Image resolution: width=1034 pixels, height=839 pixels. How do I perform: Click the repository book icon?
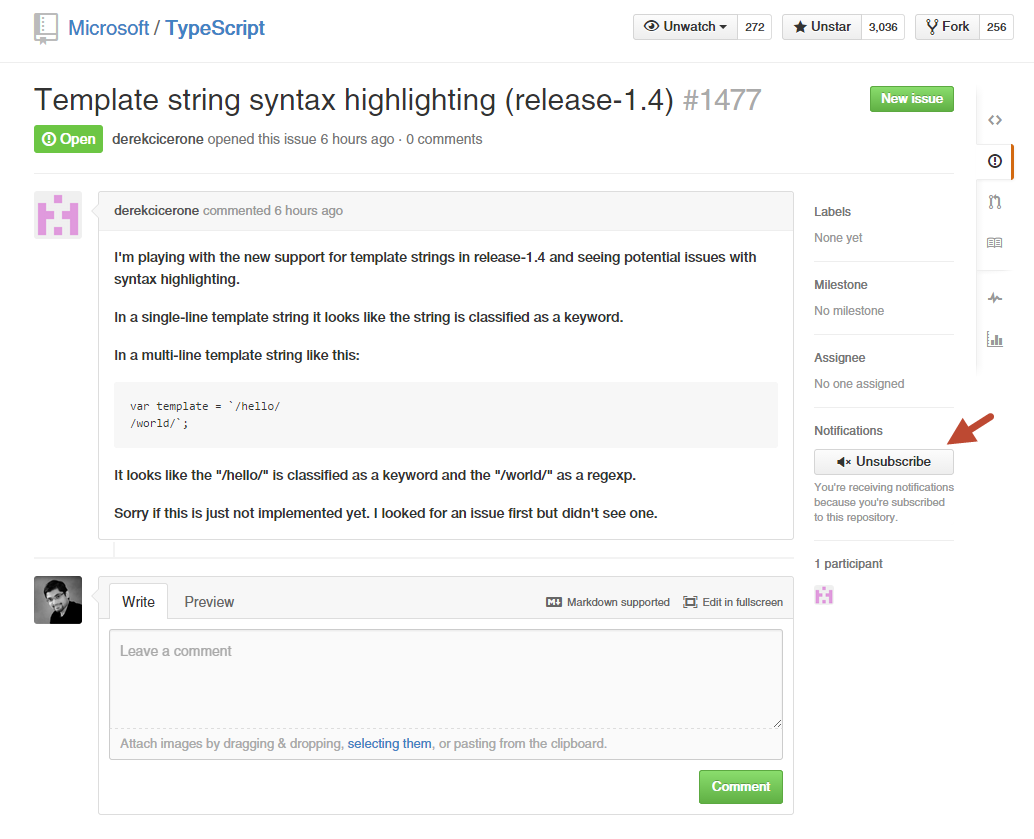(46, 28)
